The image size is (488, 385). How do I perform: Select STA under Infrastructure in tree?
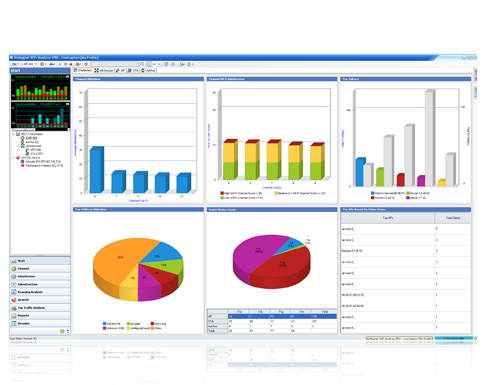tap(34, 154)
